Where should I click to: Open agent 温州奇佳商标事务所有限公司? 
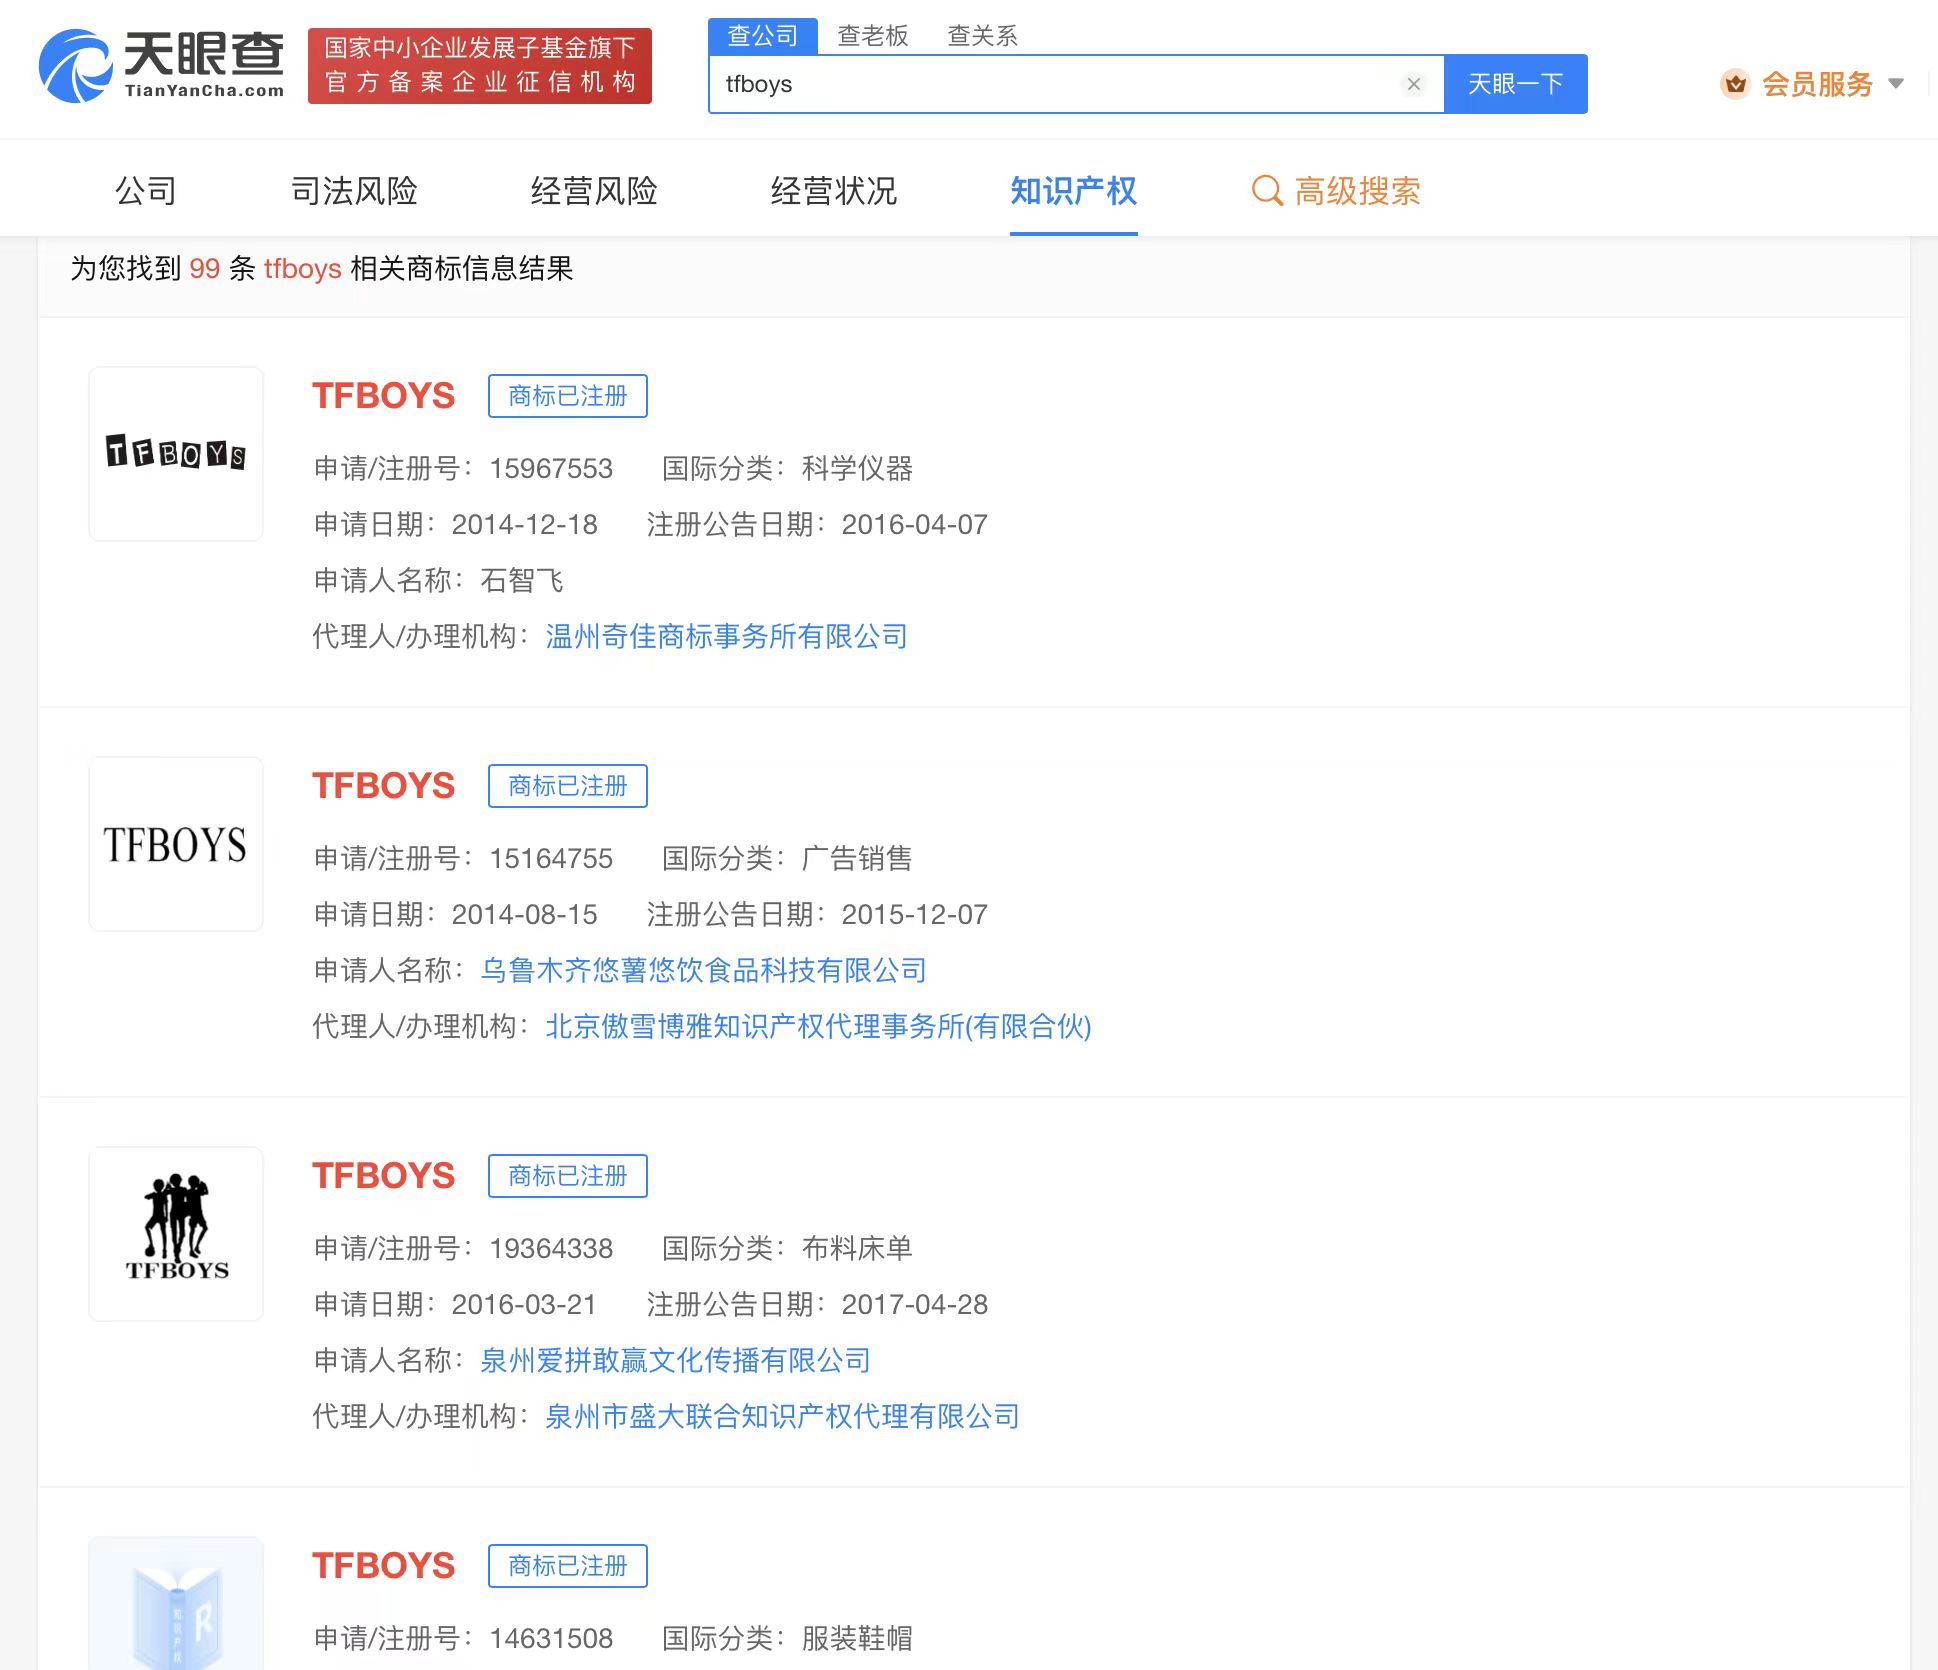click(x=727, y=636)
